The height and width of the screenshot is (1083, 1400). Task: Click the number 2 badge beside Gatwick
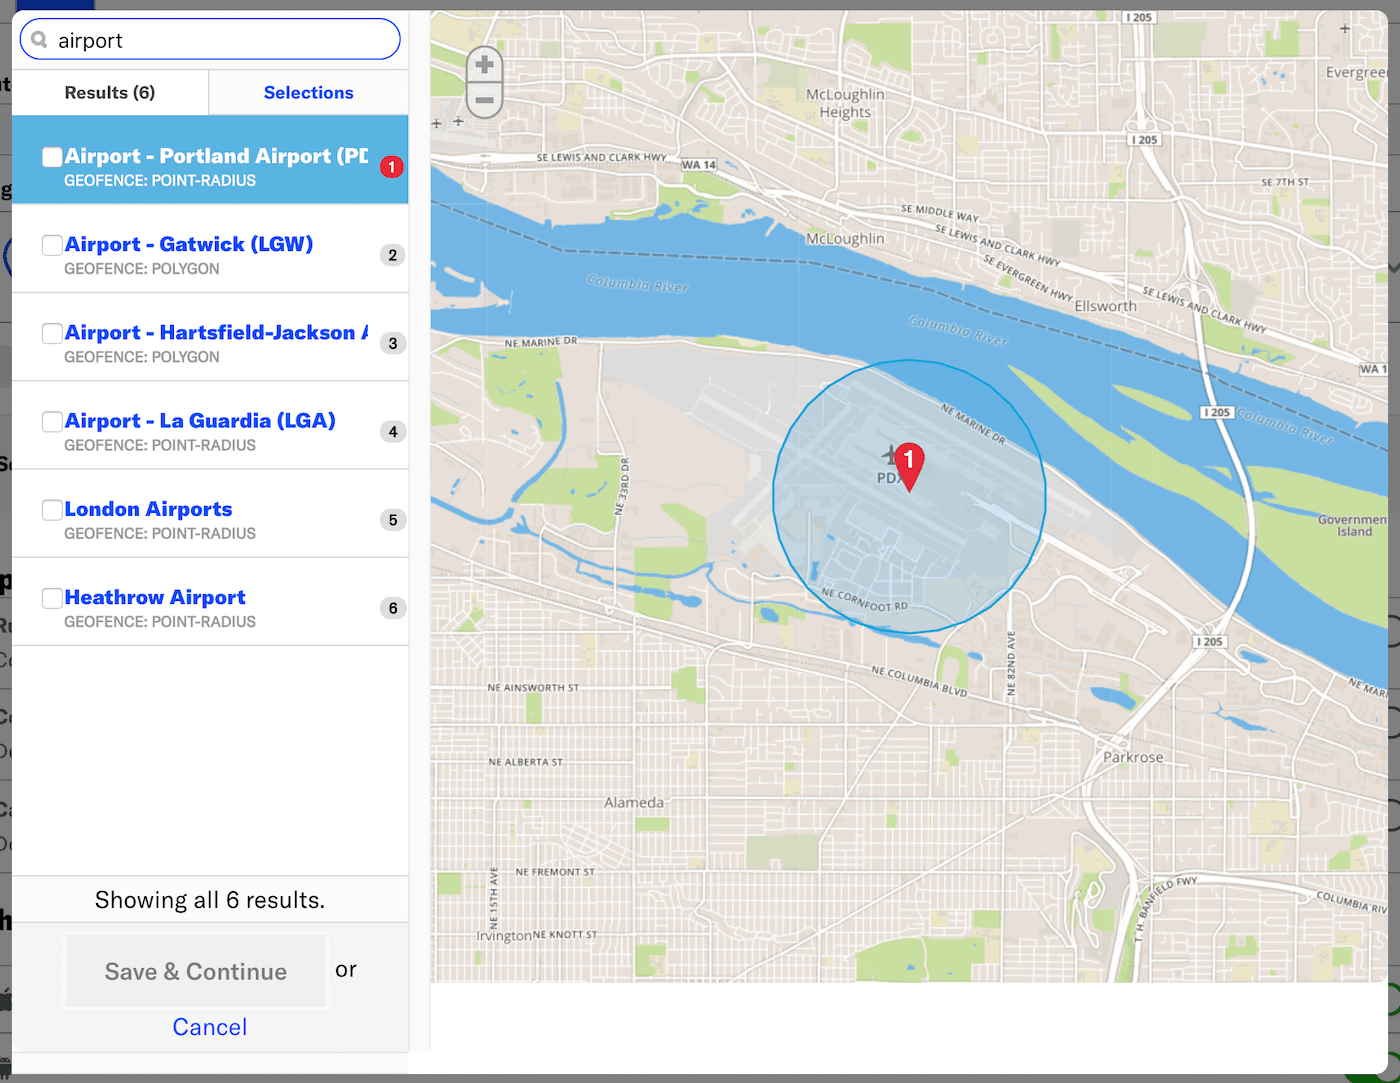[392, 255]
